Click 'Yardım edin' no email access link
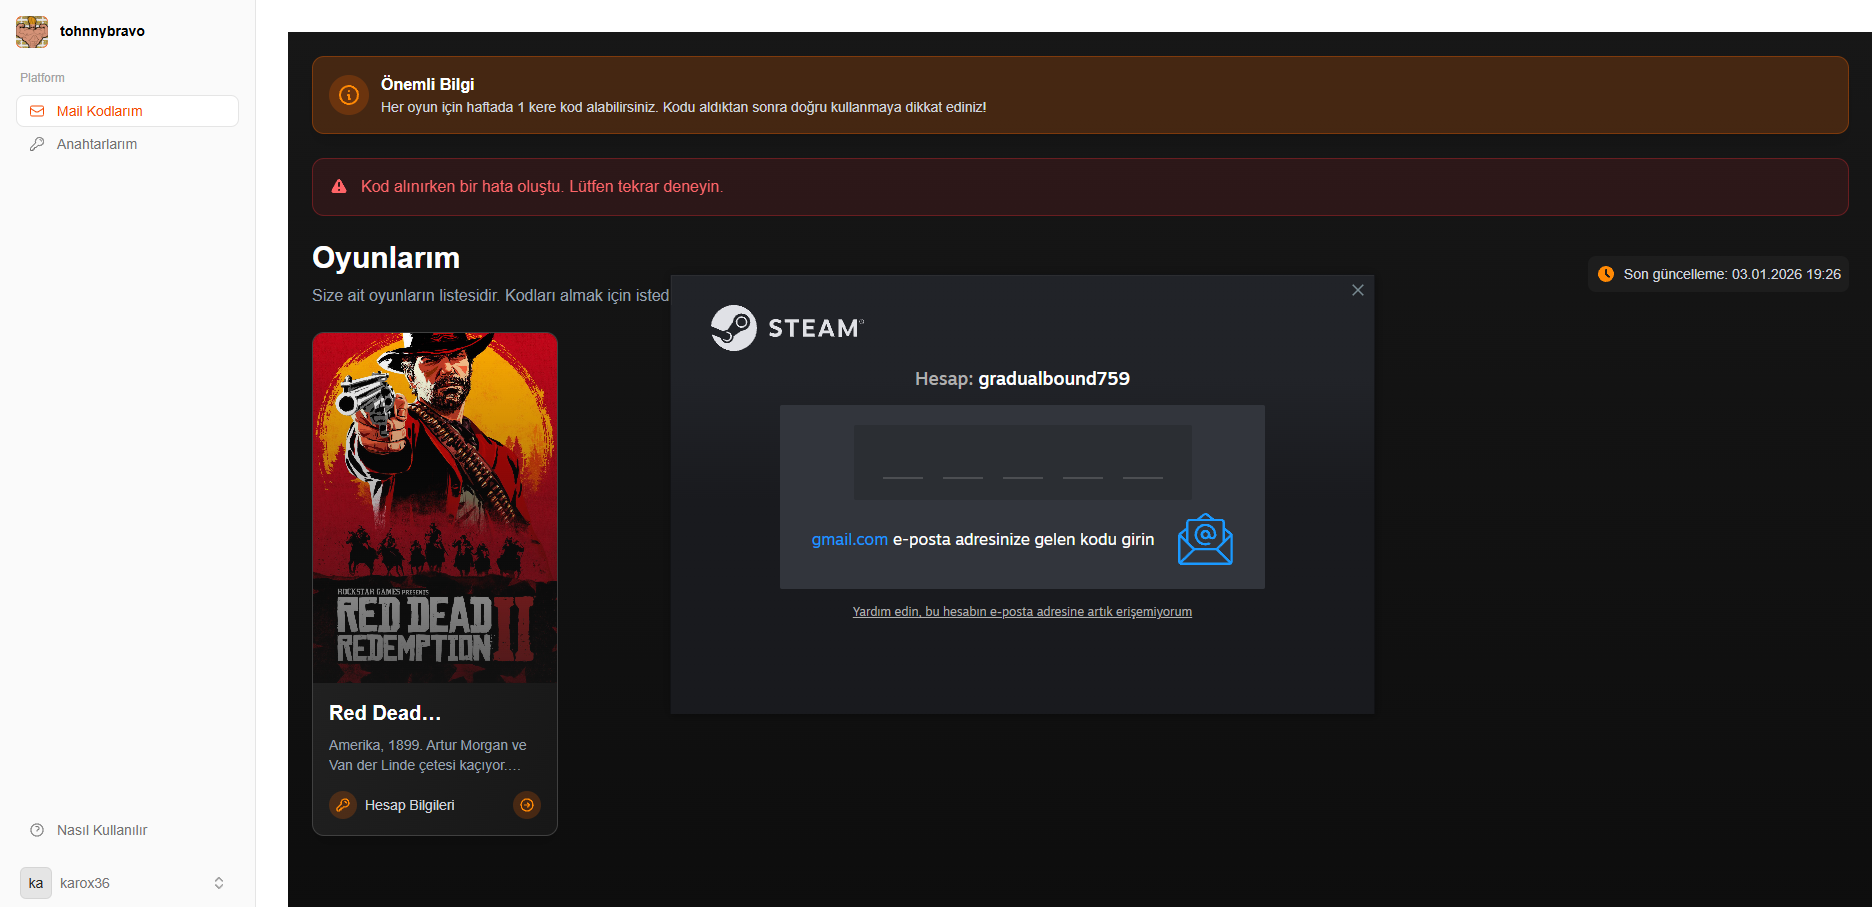 1022,612
